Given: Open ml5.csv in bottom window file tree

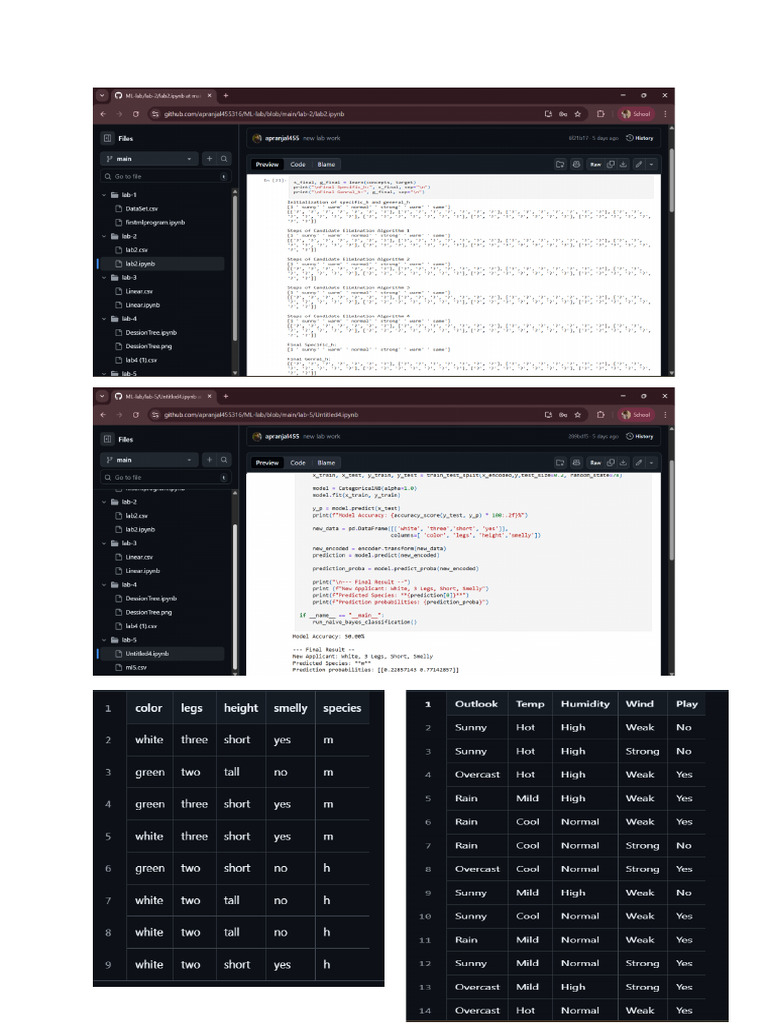Looking at the screenshot, I should click(x=136, y=667).
